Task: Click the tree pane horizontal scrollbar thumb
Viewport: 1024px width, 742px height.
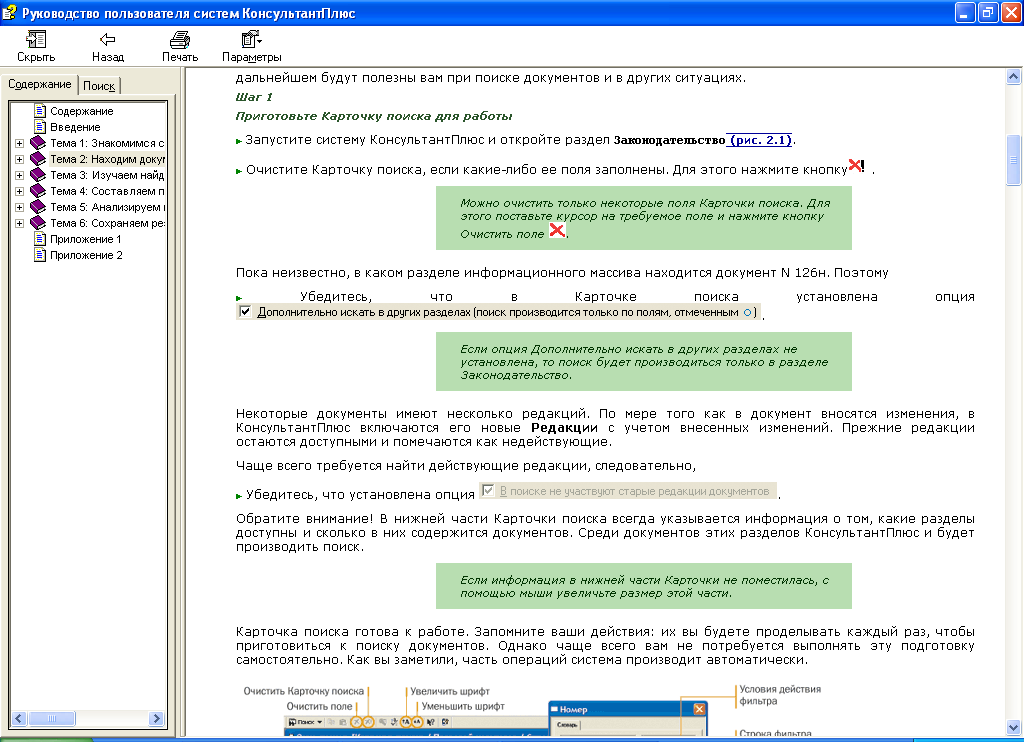Action: pos(52,718)
